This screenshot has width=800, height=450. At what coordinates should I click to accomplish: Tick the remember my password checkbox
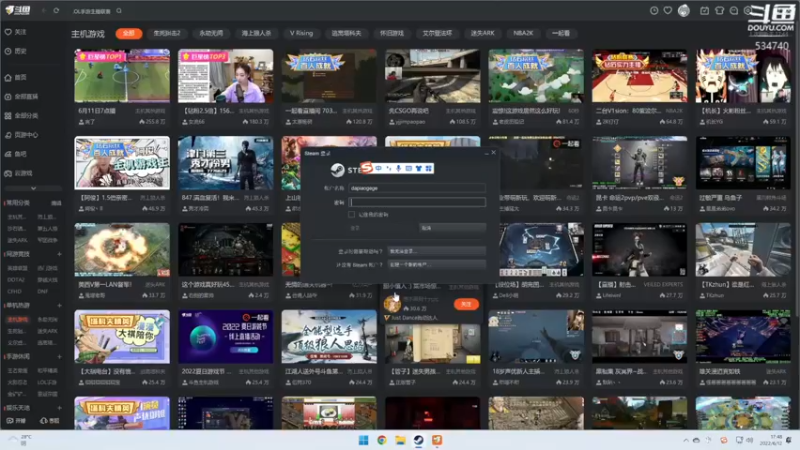(352, 215)
